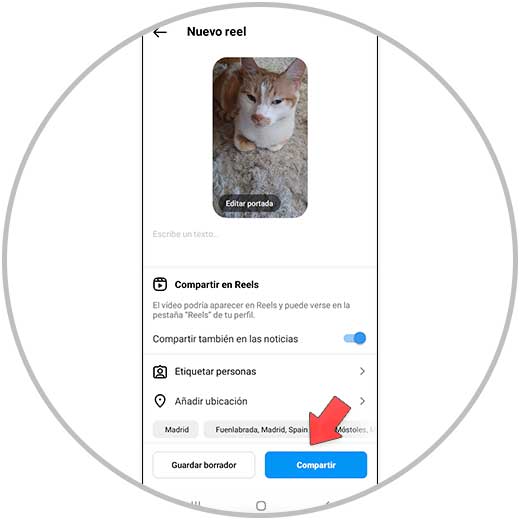Click the Compartir en Reels heading
520x520 pixels.
tap(217, 285)
